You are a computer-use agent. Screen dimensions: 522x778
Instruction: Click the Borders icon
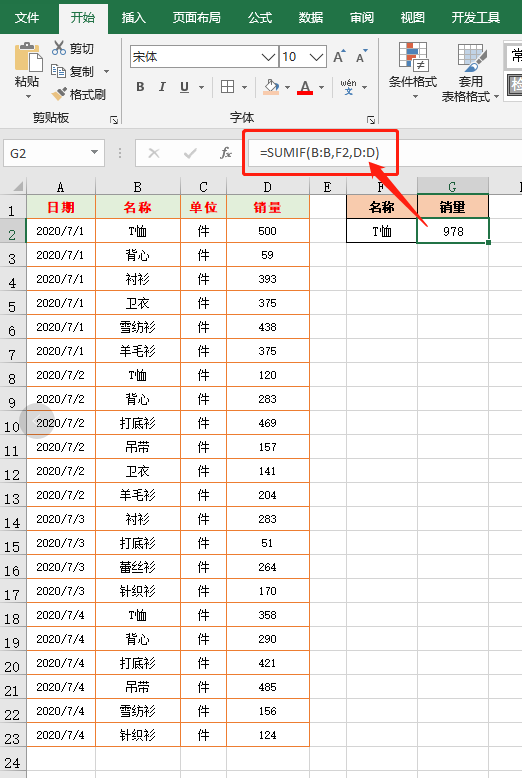[x=227, y=87]
